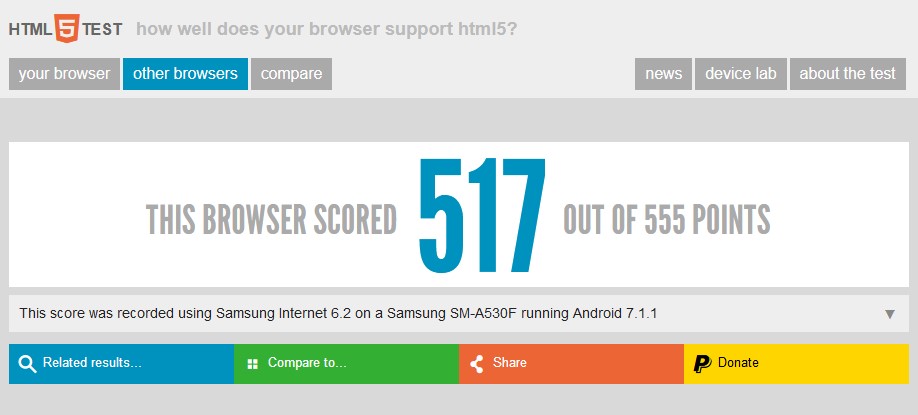This screenshot has width=918, height=415.
Task: Click the 'Compare to...' button
Action: tap(347, 363)
